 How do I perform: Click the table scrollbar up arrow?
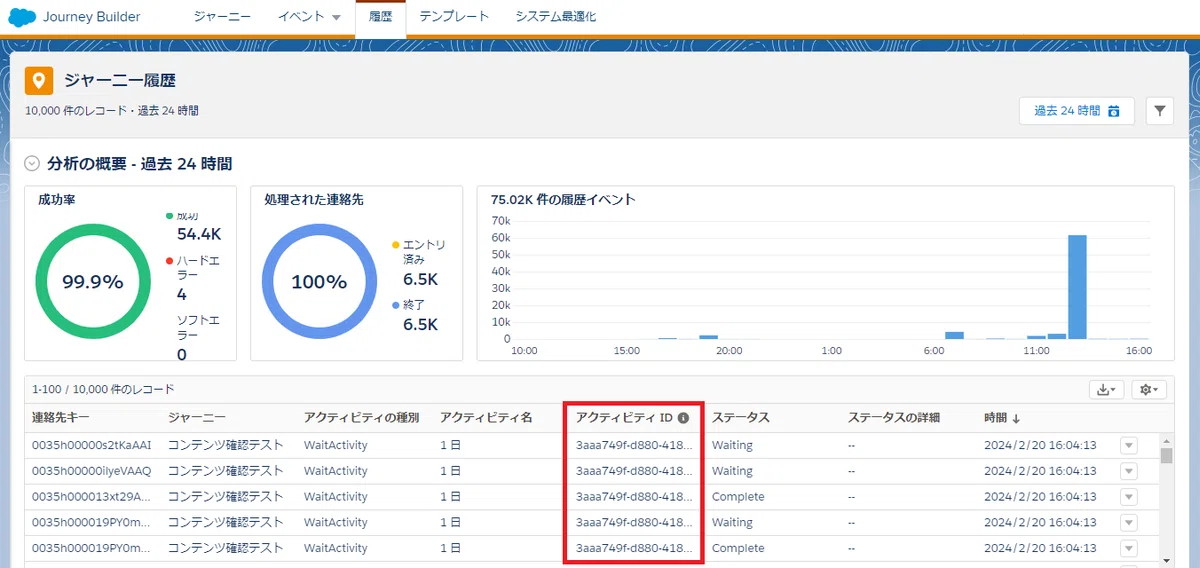tap(1166, 440)
